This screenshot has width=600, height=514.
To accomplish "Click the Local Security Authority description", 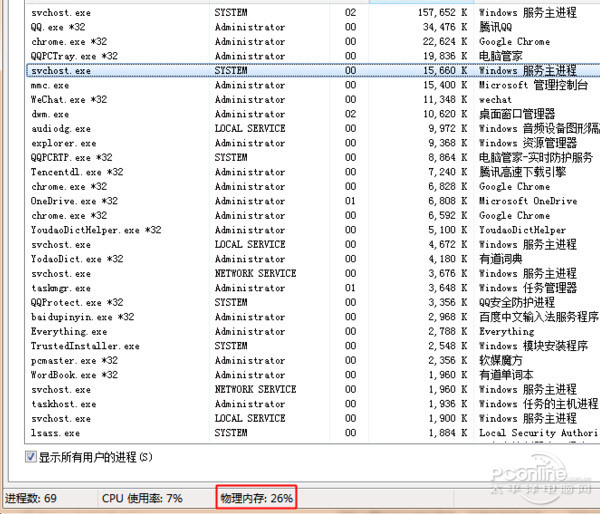I will click(539, 433).
